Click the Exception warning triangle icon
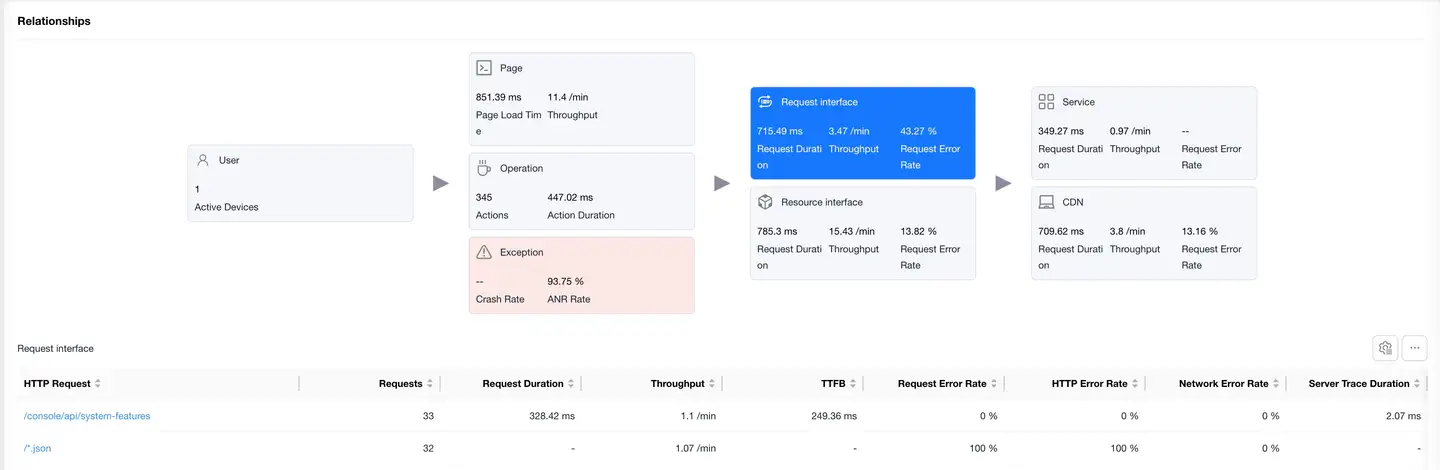 click(484, 252)
